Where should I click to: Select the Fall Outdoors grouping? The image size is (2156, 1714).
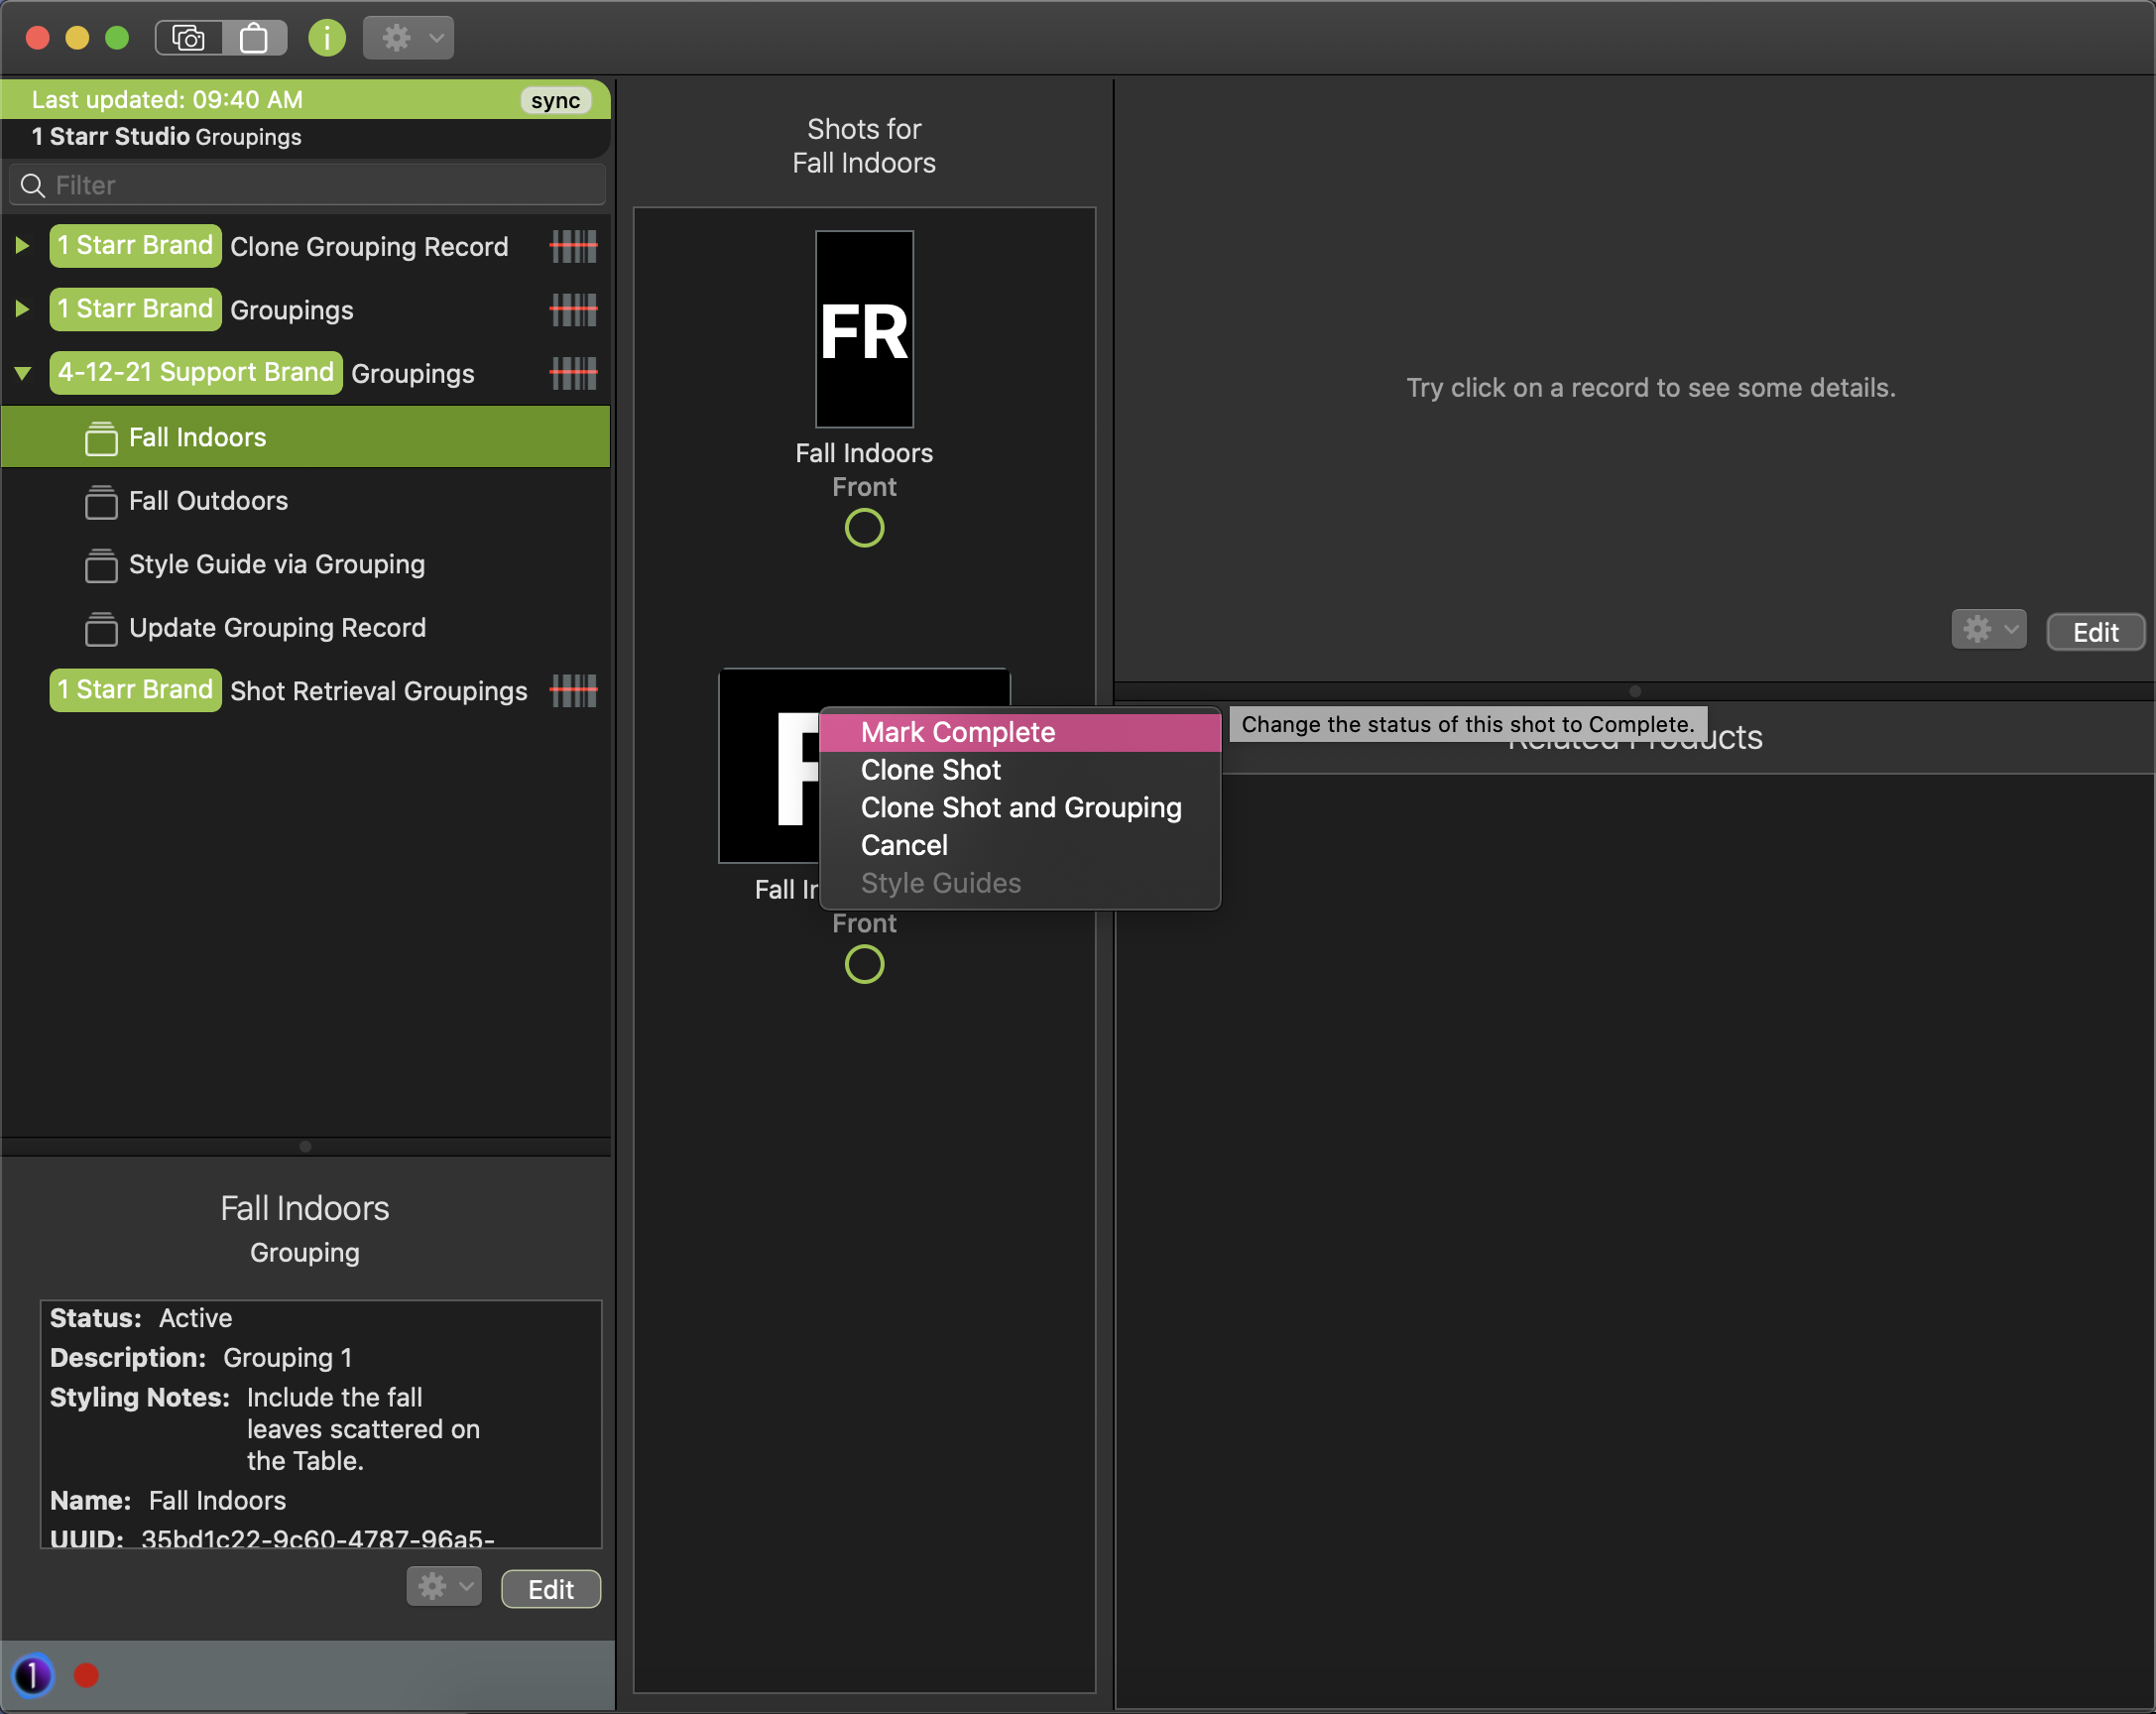[208, 500]
